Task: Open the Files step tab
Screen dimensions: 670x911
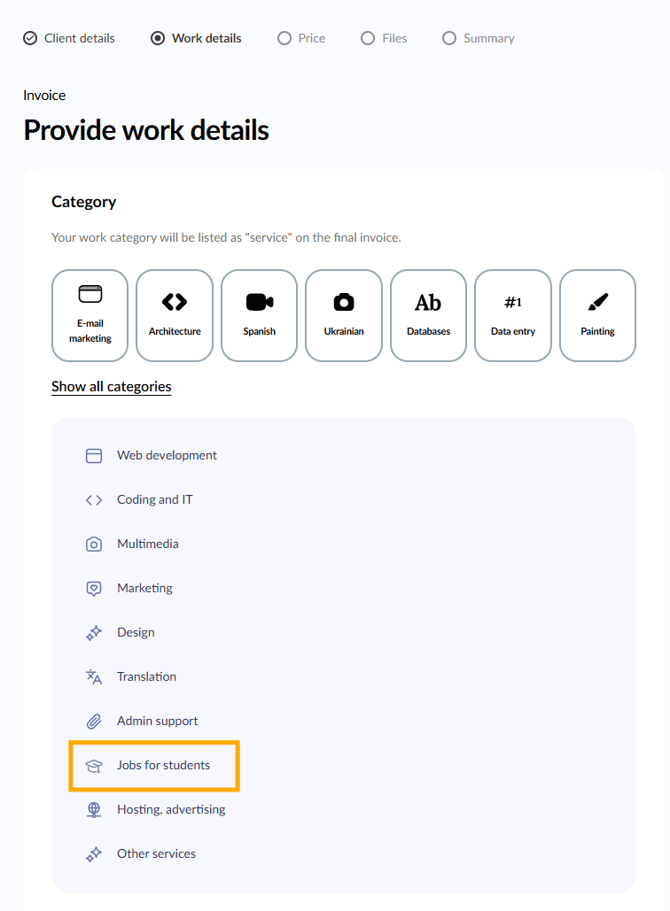Action: point(384,38)
